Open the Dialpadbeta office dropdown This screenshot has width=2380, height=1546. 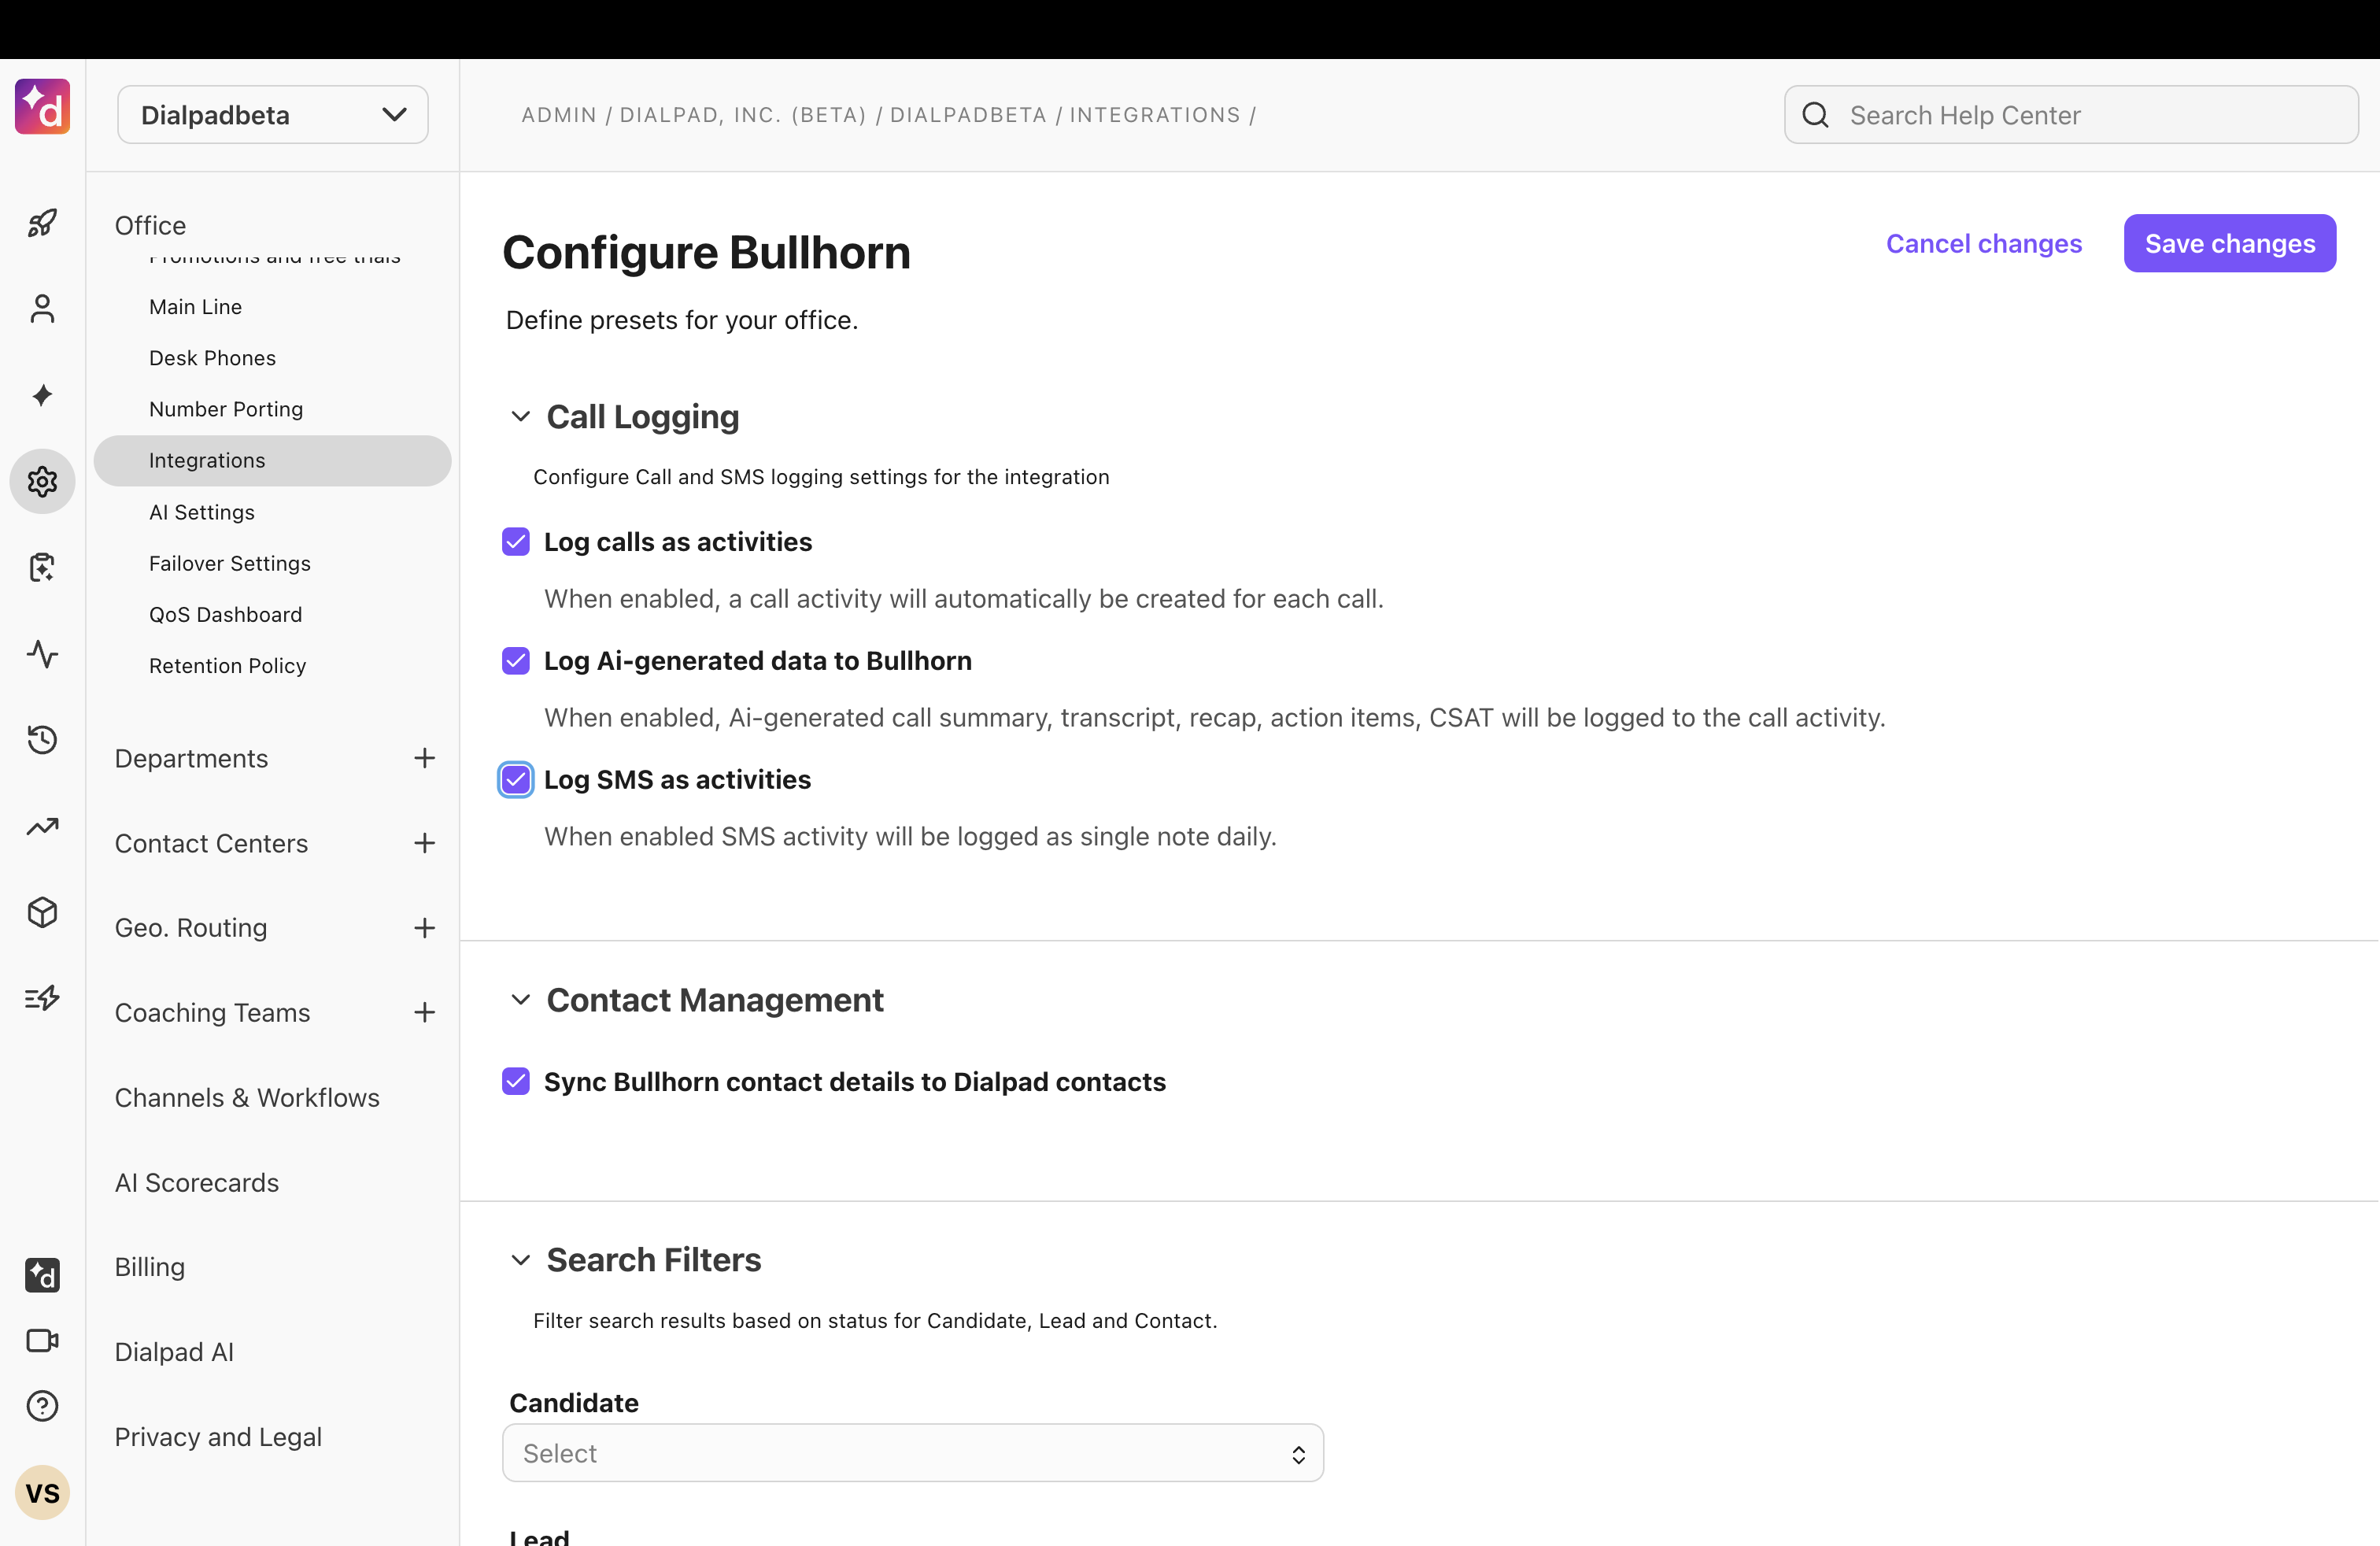(x=273, y=115)
